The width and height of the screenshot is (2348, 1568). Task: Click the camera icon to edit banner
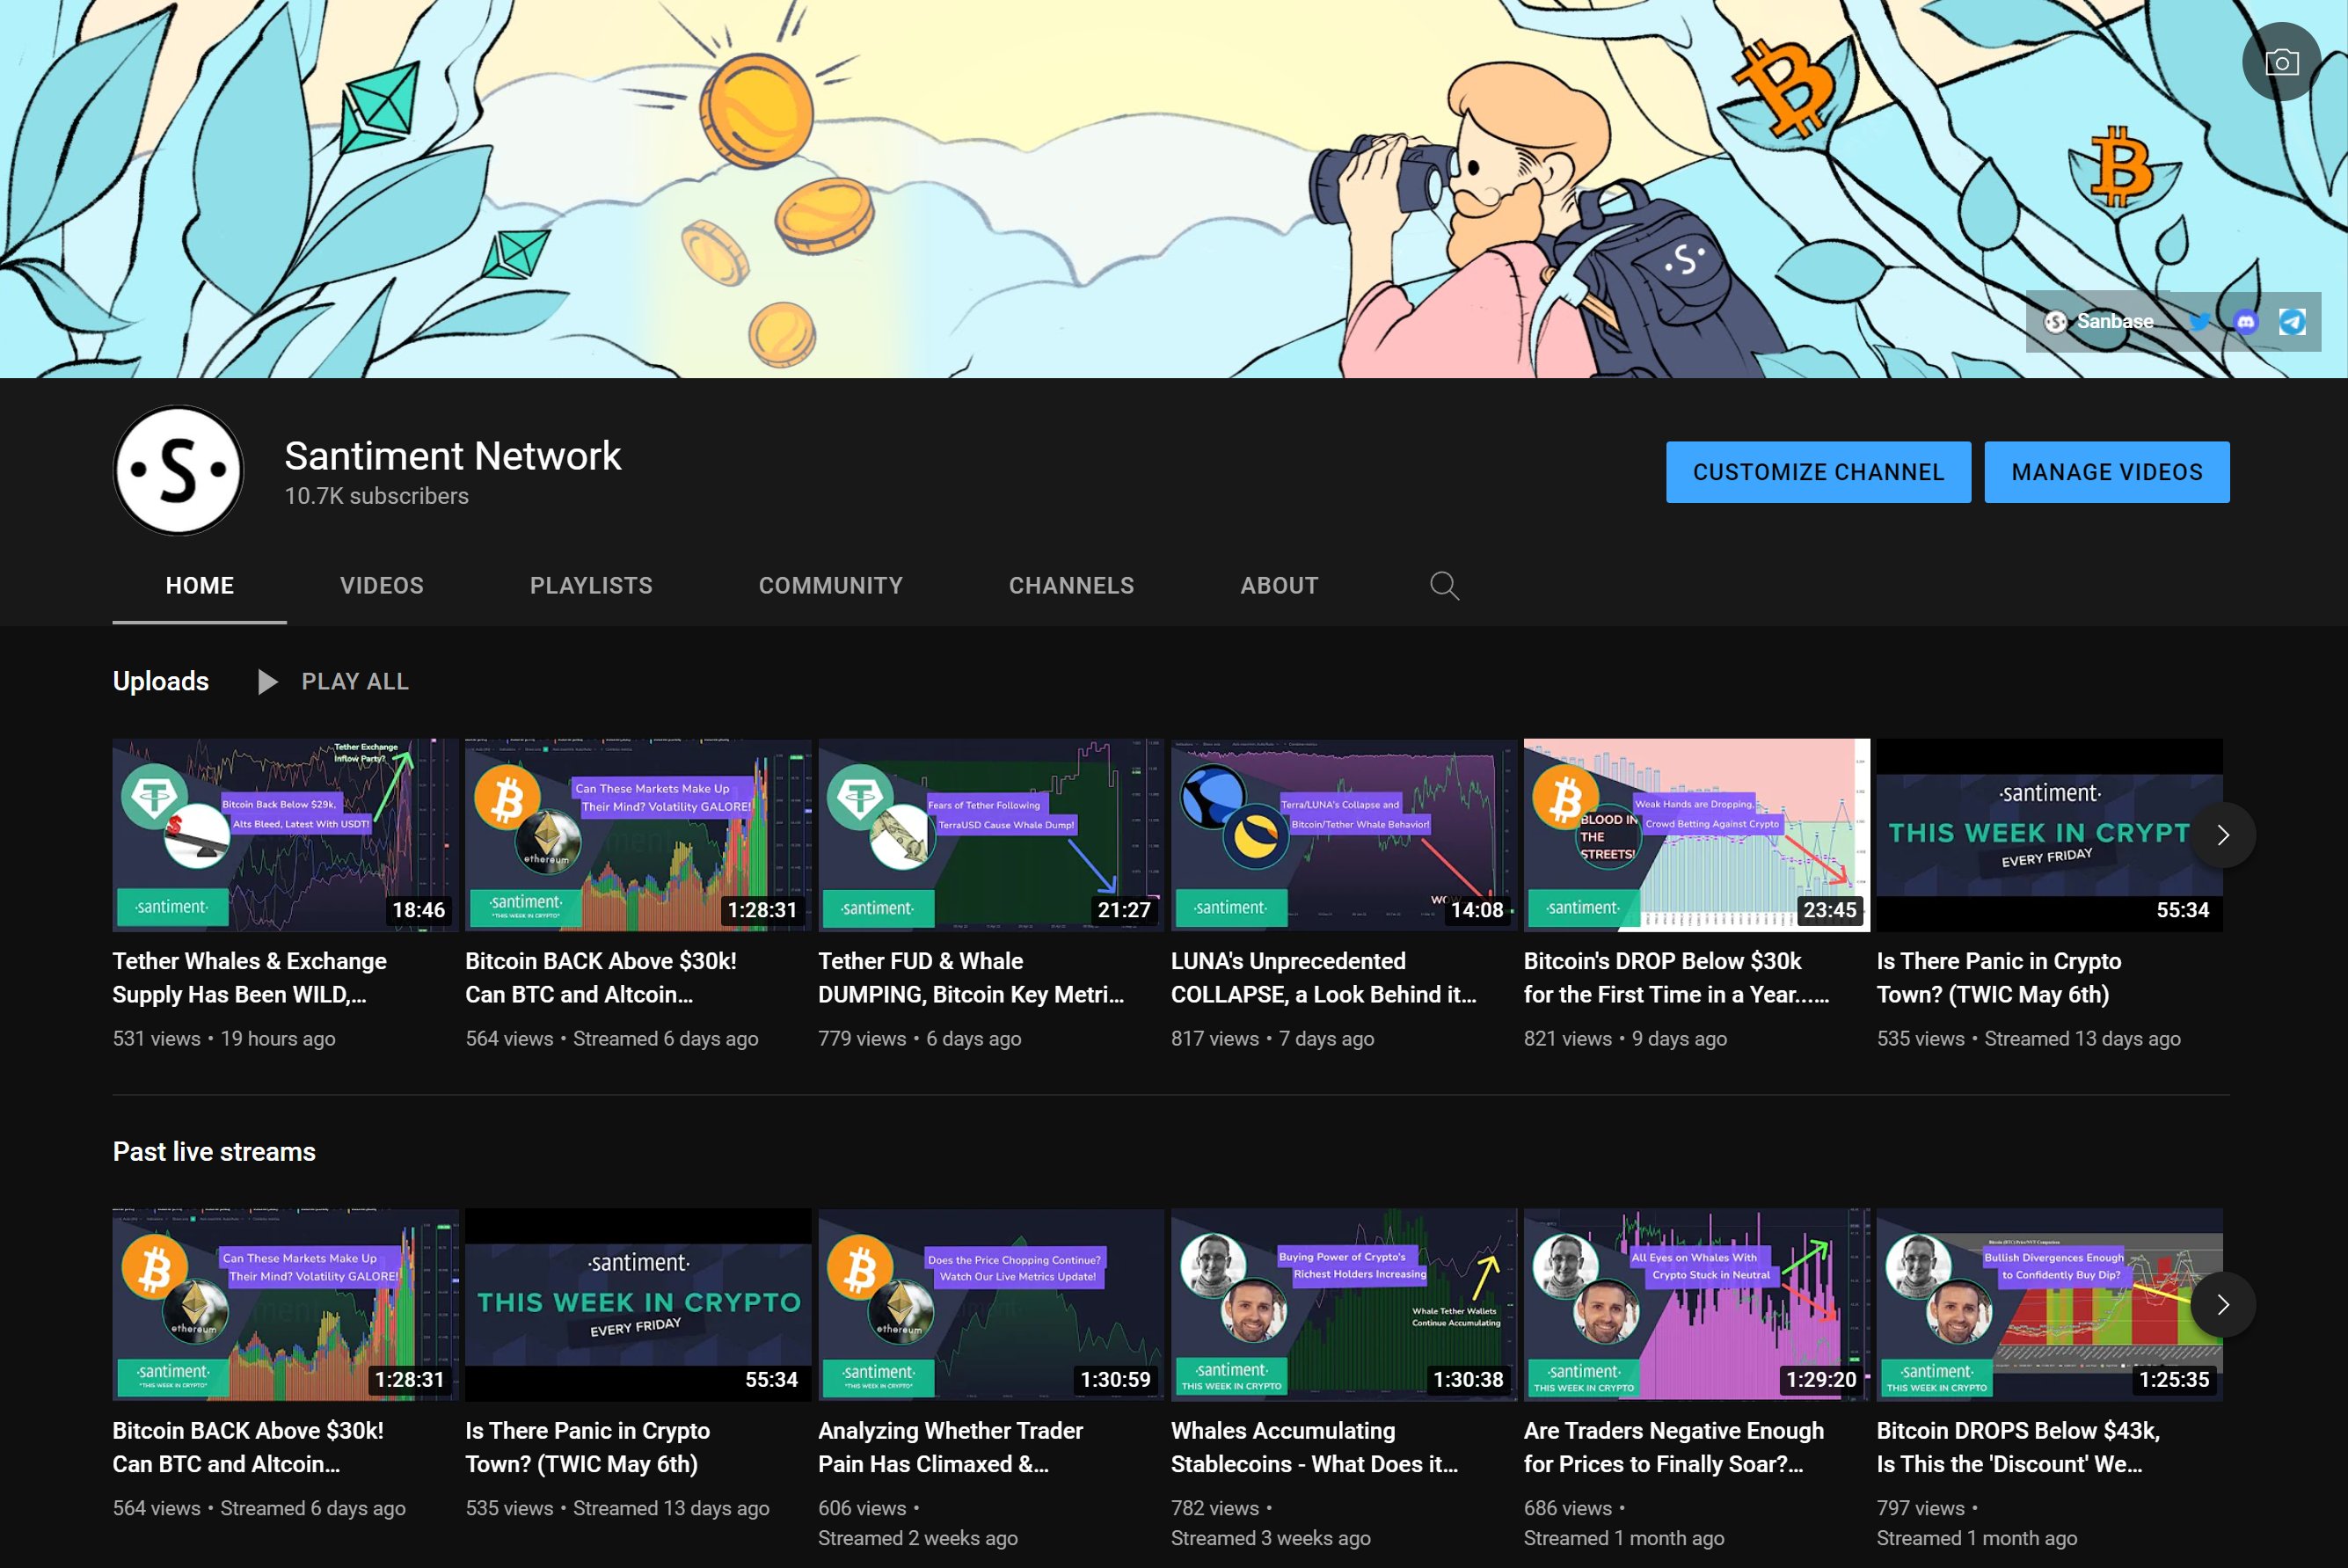click(x=2281, y=62)
